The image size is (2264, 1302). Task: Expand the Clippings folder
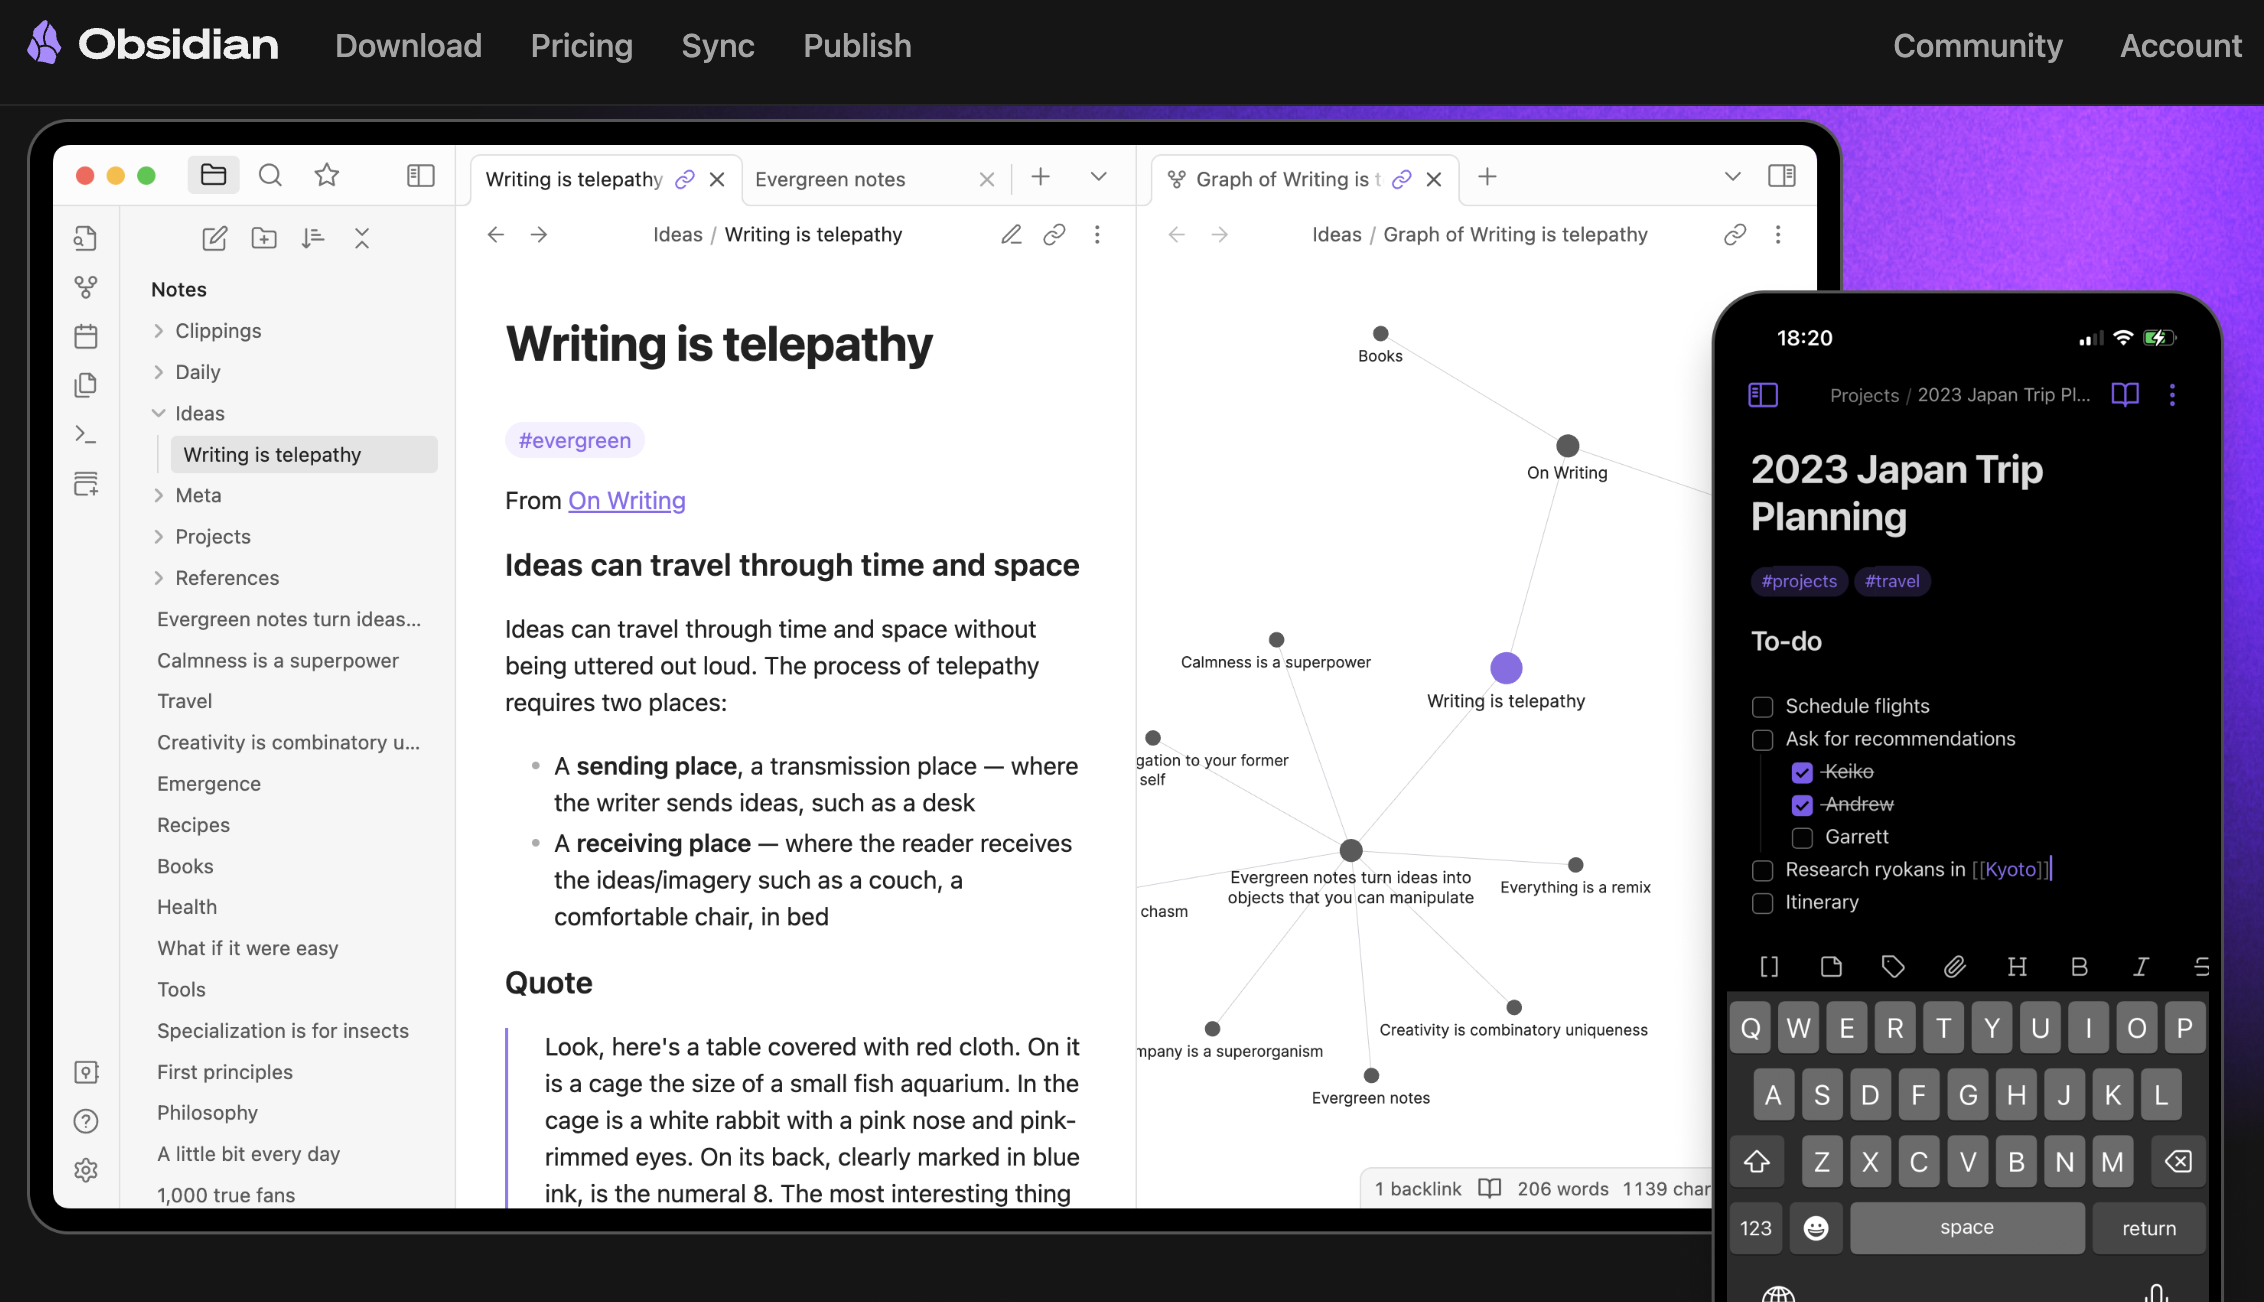159,331
